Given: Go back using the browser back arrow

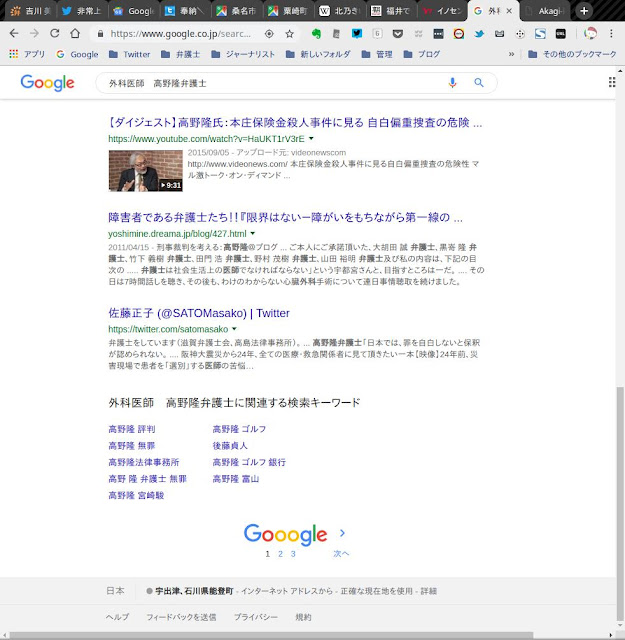Looking at the screenshot, I should (x=14, y=34).
